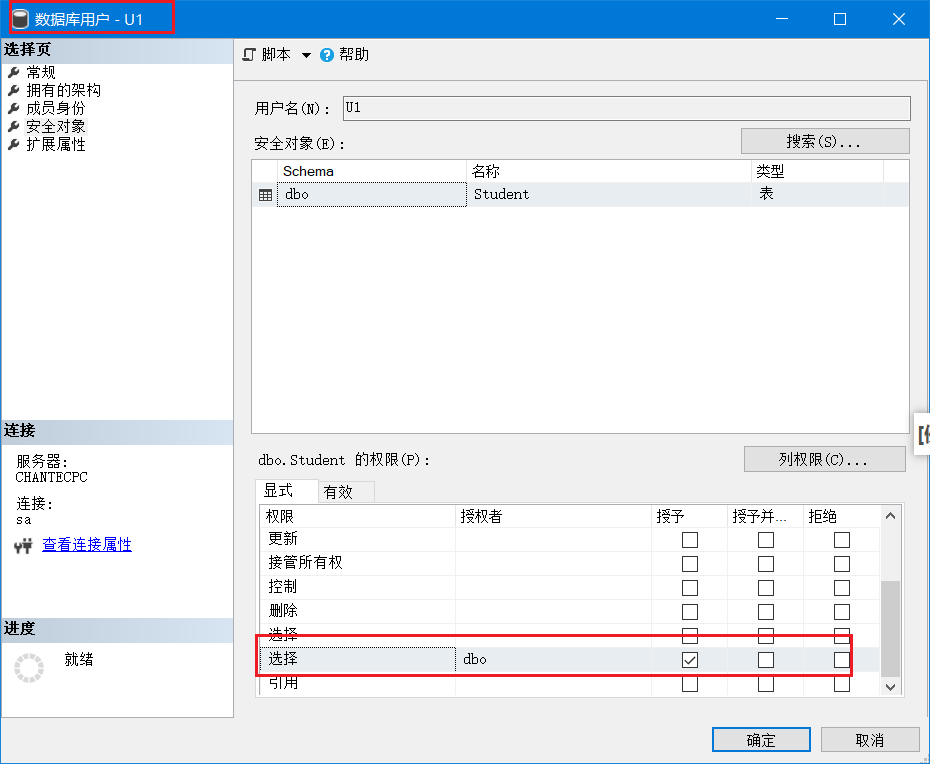The image size is (930, 764).
Task: Open help via the blue 帮助 question icon
Action: tap(326, 55)
